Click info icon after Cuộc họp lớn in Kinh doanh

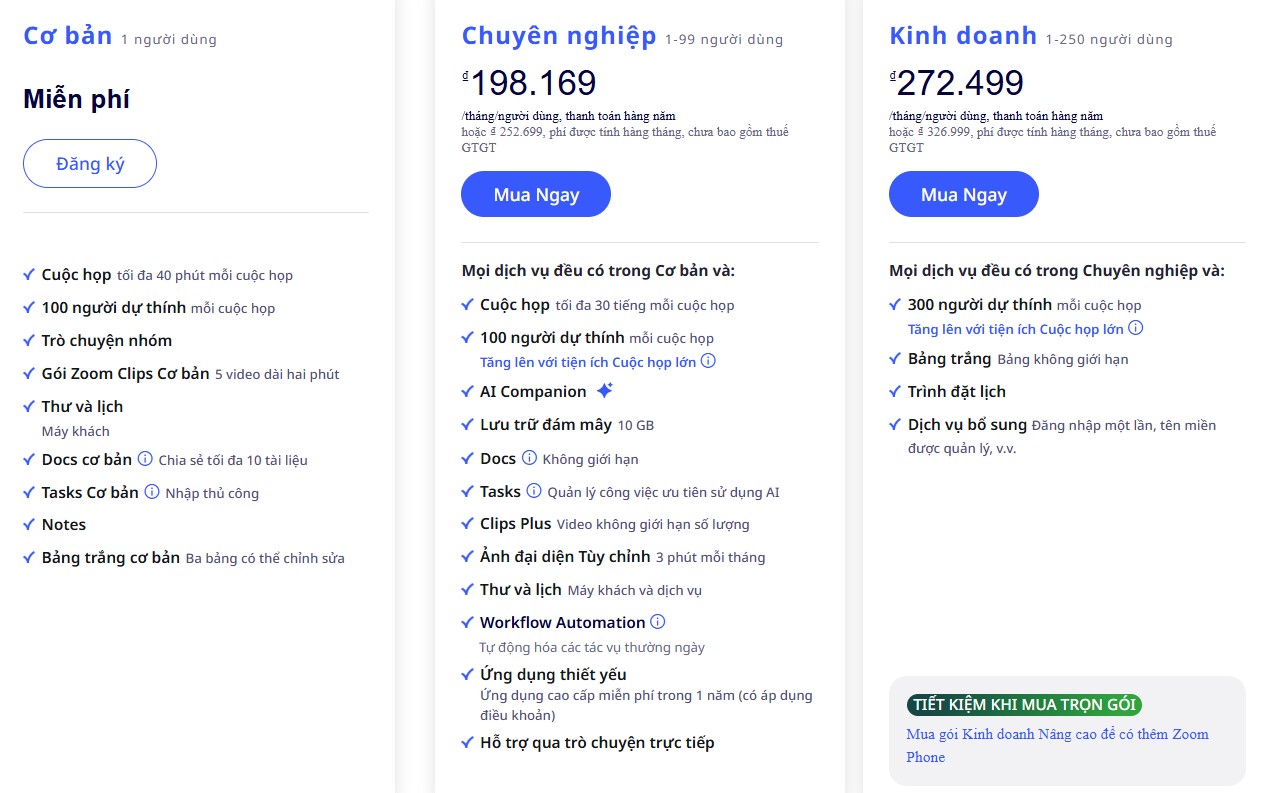[1135, 328]
